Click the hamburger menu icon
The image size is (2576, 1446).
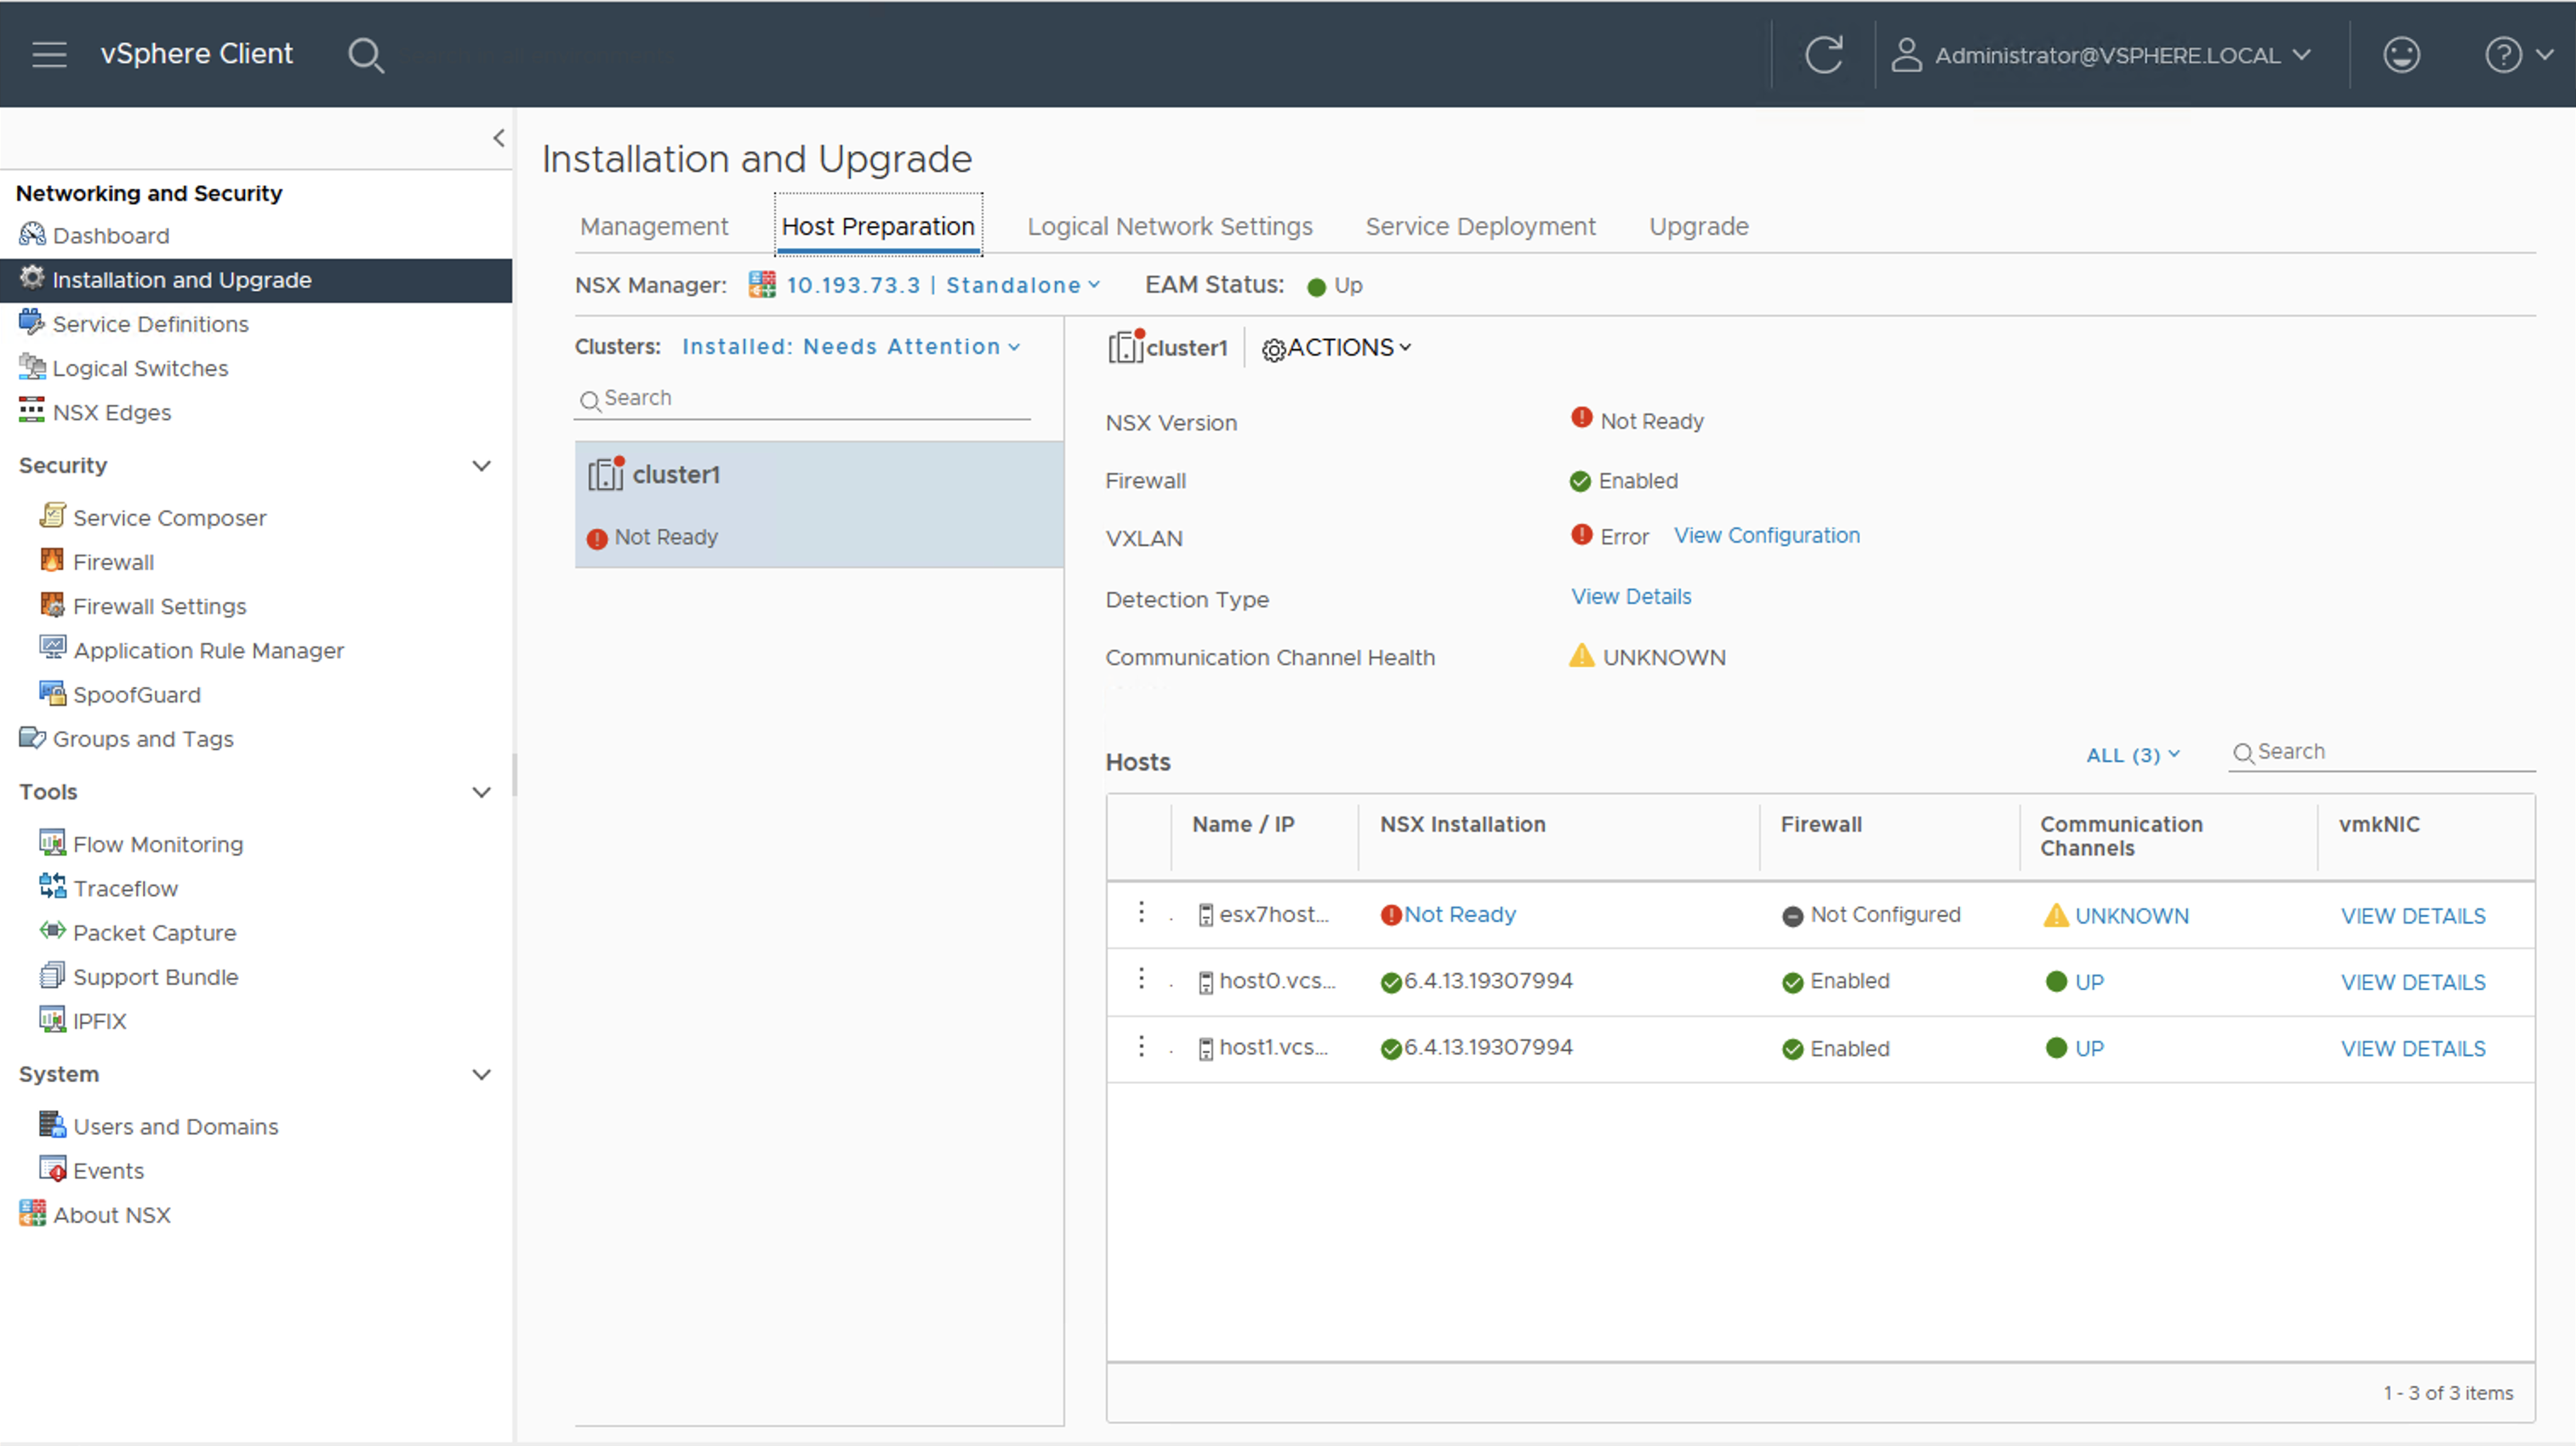click(x=49, y=54)
